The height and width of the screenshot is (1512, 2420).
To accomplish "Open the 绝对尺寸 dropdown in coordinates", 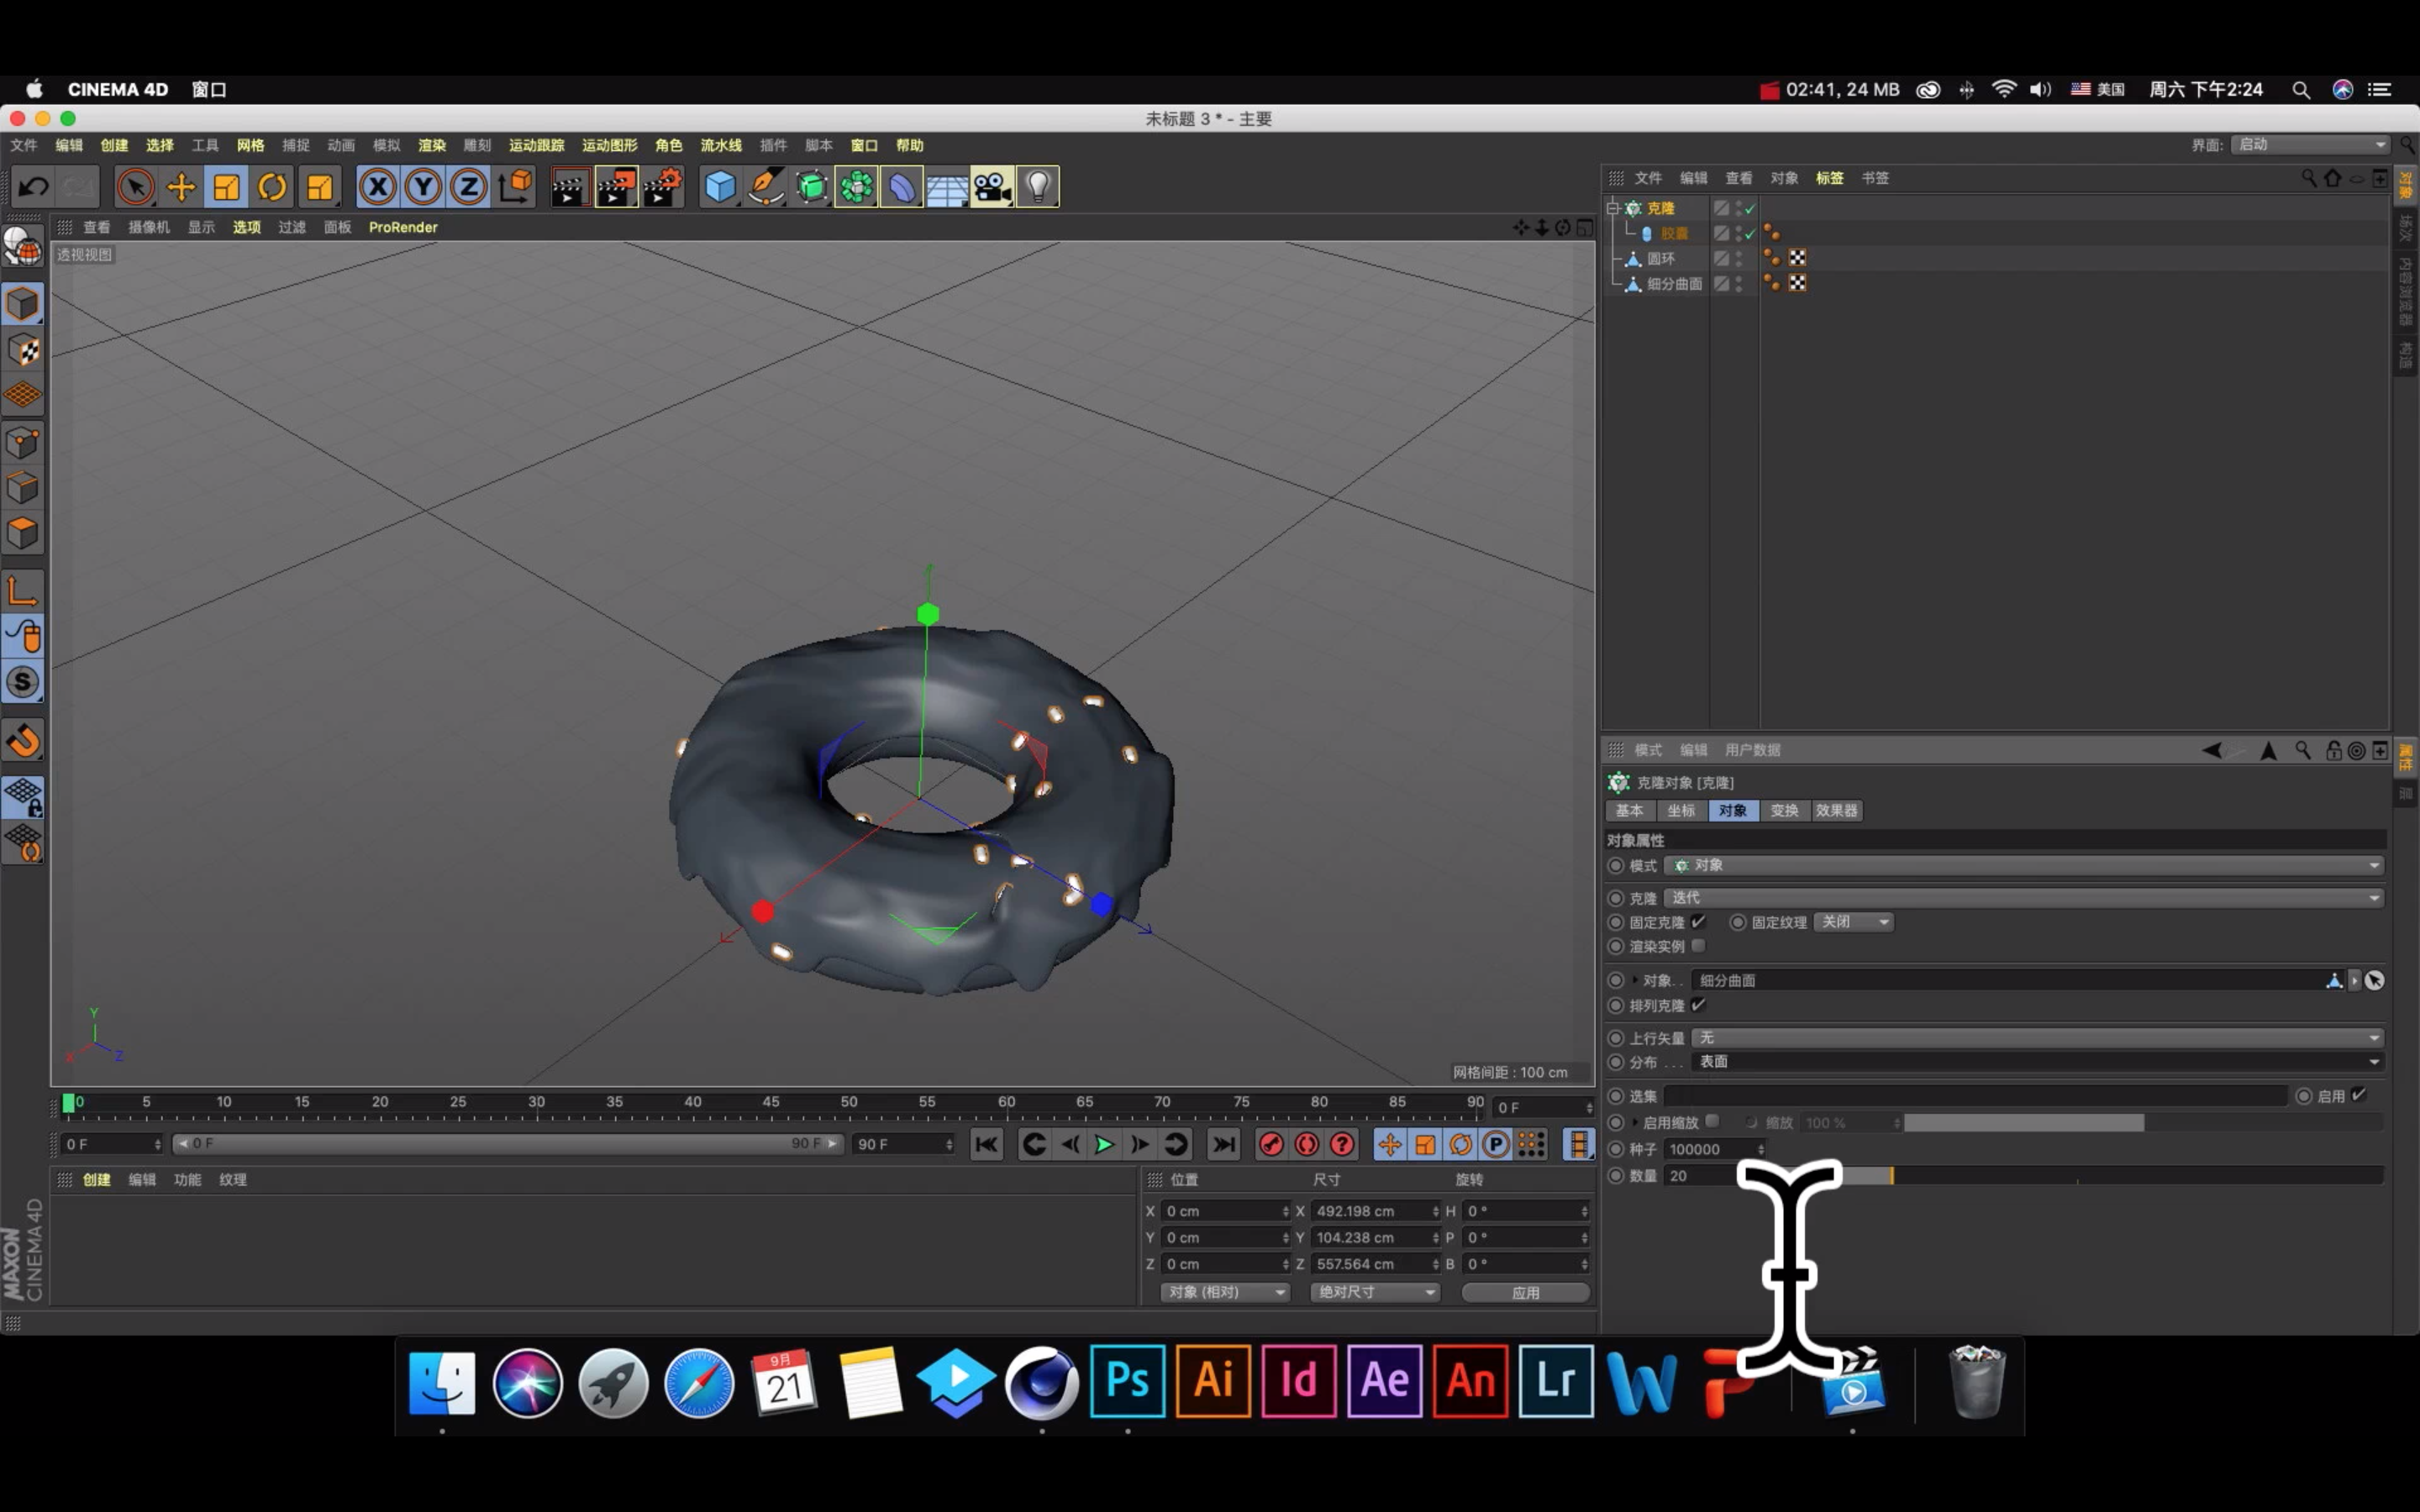I will (1375, 1292).
